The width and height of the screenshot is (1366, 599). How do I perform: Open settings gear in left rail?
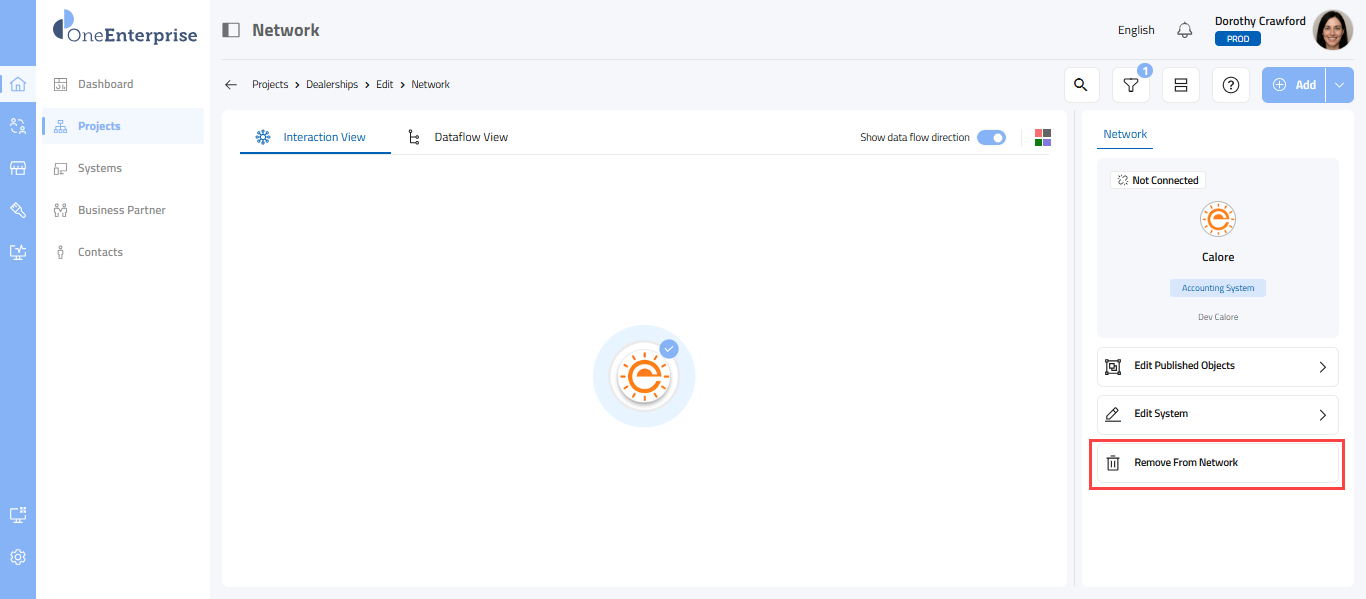point(18,557)
